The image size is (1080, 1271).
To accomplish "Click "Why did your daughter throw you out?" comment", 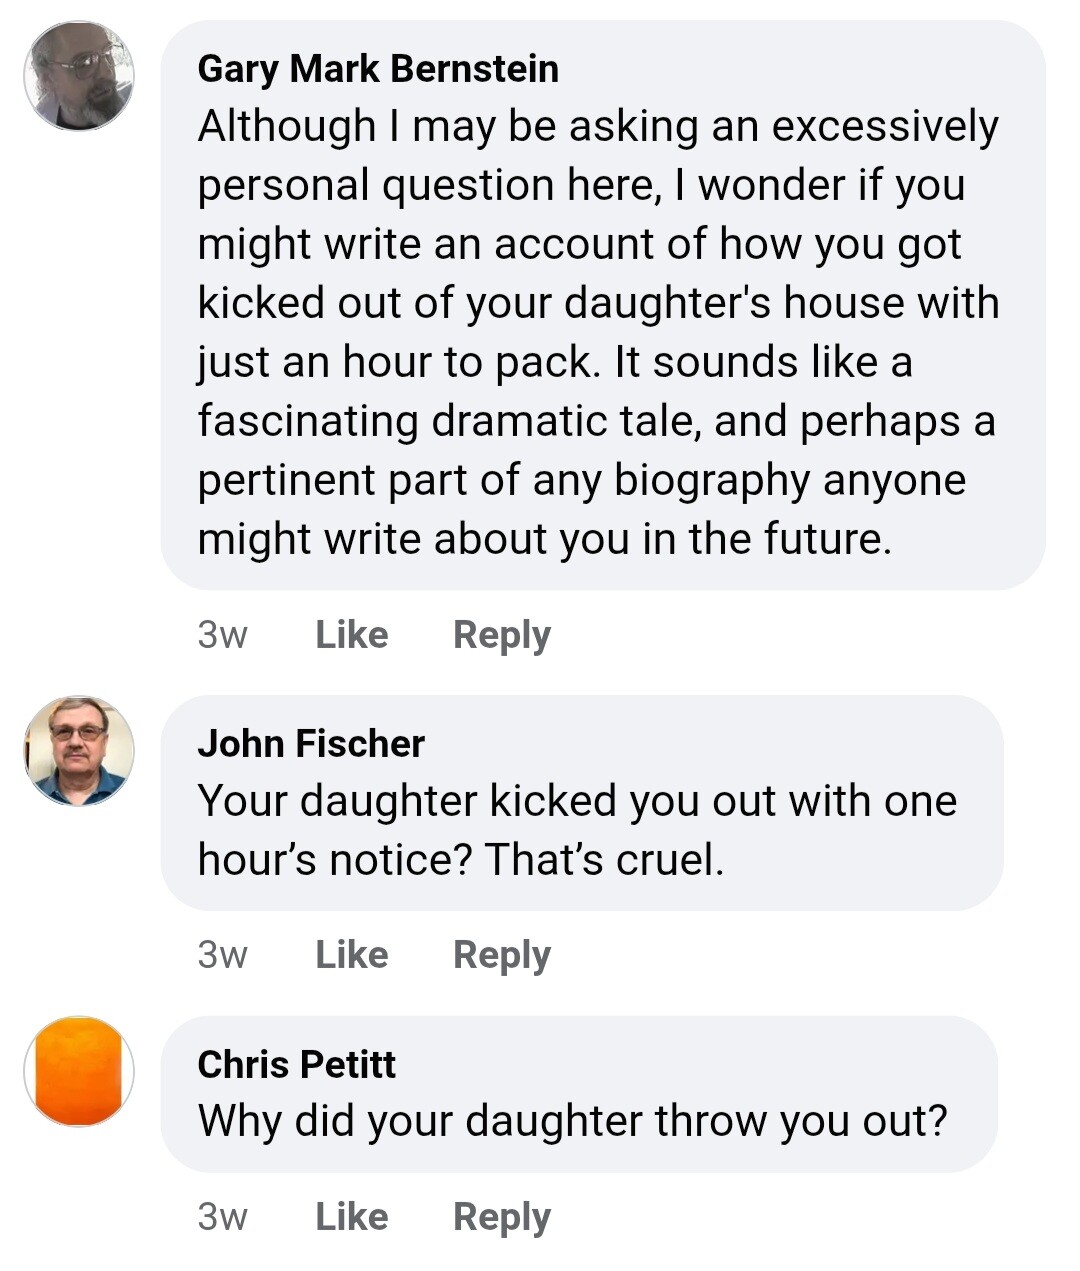I will [x=572, y=1121].
